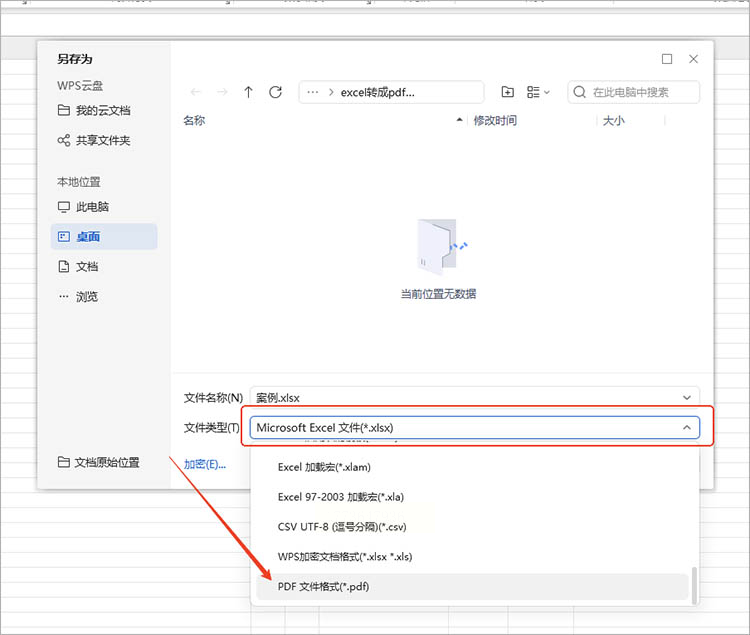Open the view mode options
Screen dimensions: 750x635
[538, 92]
